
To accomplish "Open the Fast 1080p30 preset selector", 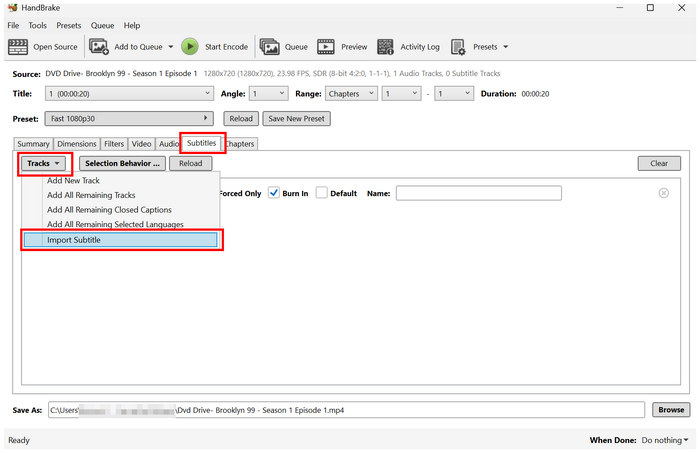I will 129,119.
